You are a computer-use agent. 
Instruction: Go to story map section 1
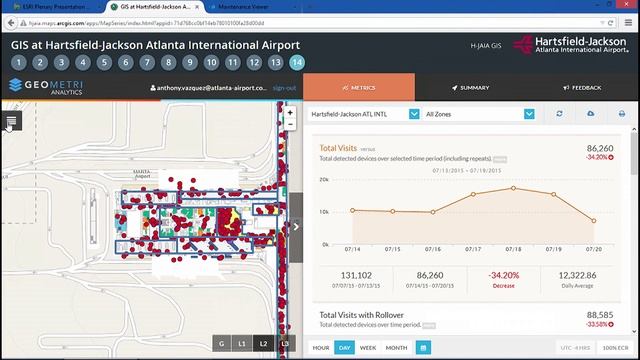19,62
